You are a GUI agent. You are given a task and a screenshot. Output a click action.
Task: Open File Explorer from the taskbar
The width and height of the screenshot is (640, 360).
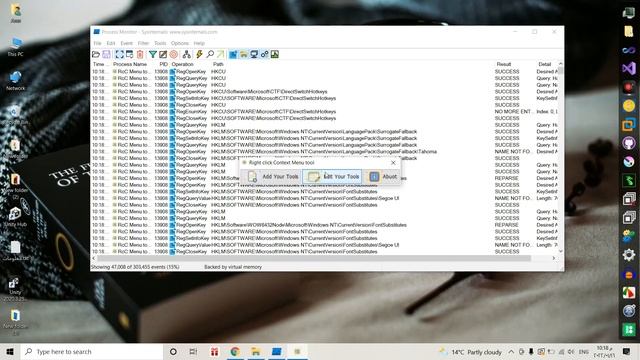click(256, 351)
